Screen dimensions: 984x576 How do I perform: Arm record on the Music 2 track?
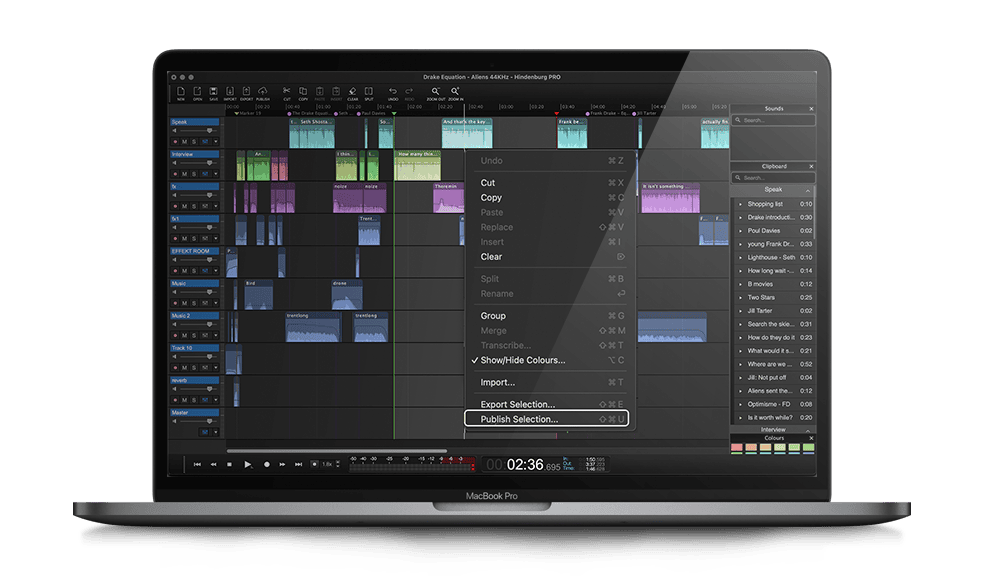pos(176,336)
